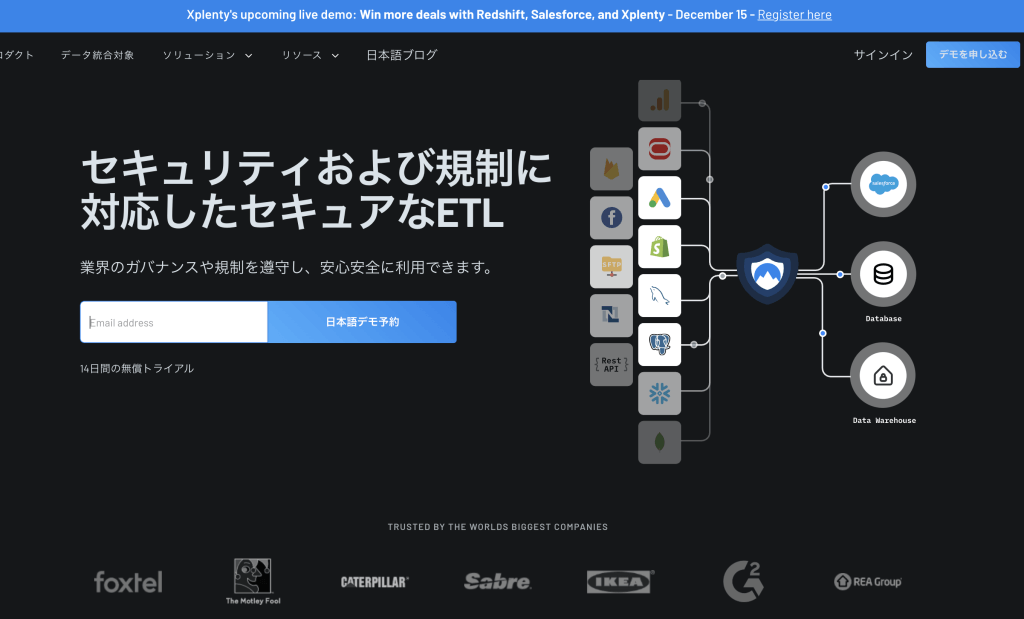
Task: Click the 14日間の無償トライアル text
Action: coord(137,368)
